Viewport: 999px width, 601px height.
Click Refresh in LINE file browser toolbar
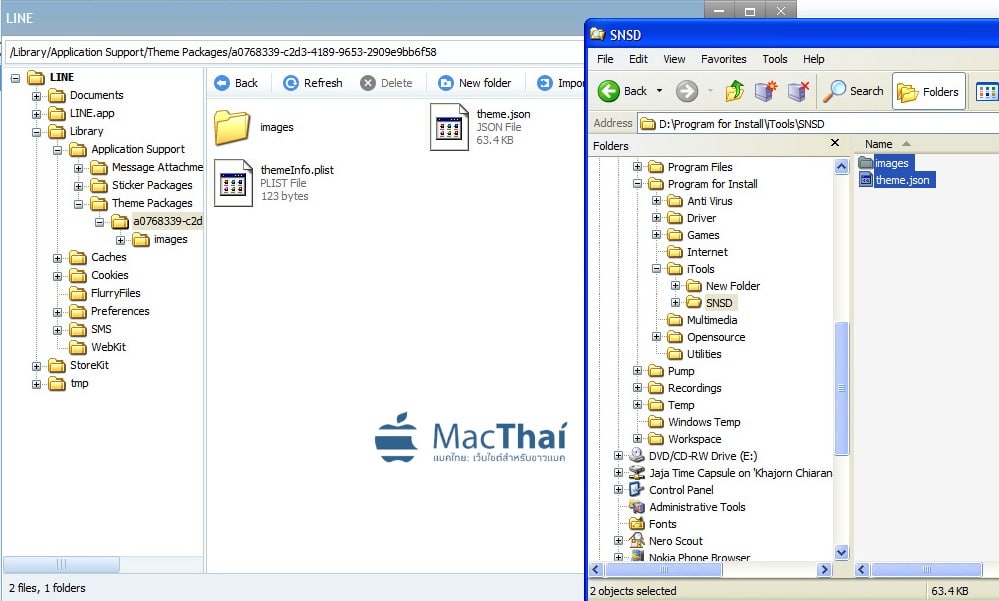(x=312, y=83)
